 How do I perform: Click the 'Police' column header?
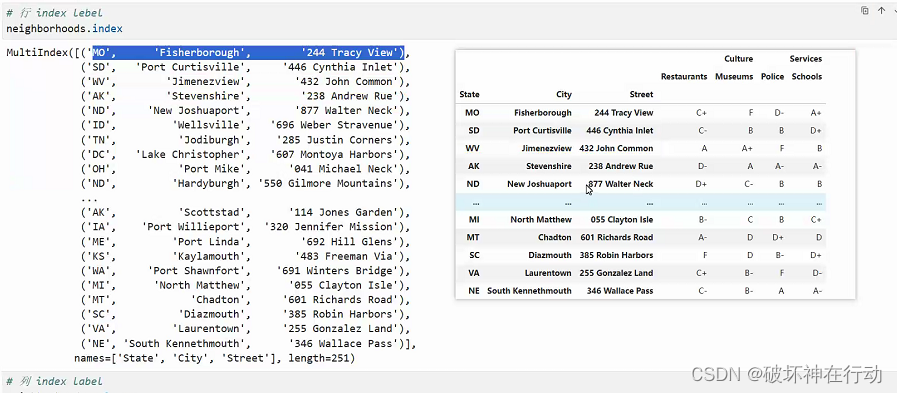(772, 77)
